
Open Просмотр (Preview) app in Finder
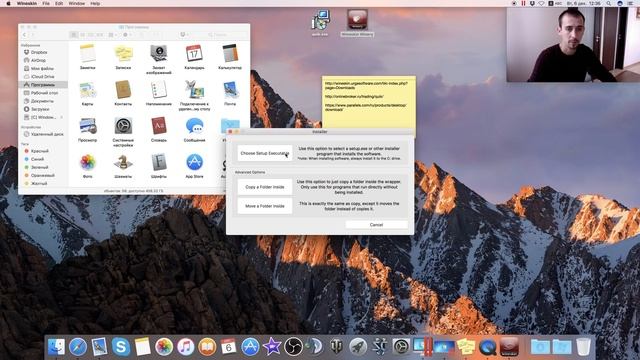click(87, 129)
